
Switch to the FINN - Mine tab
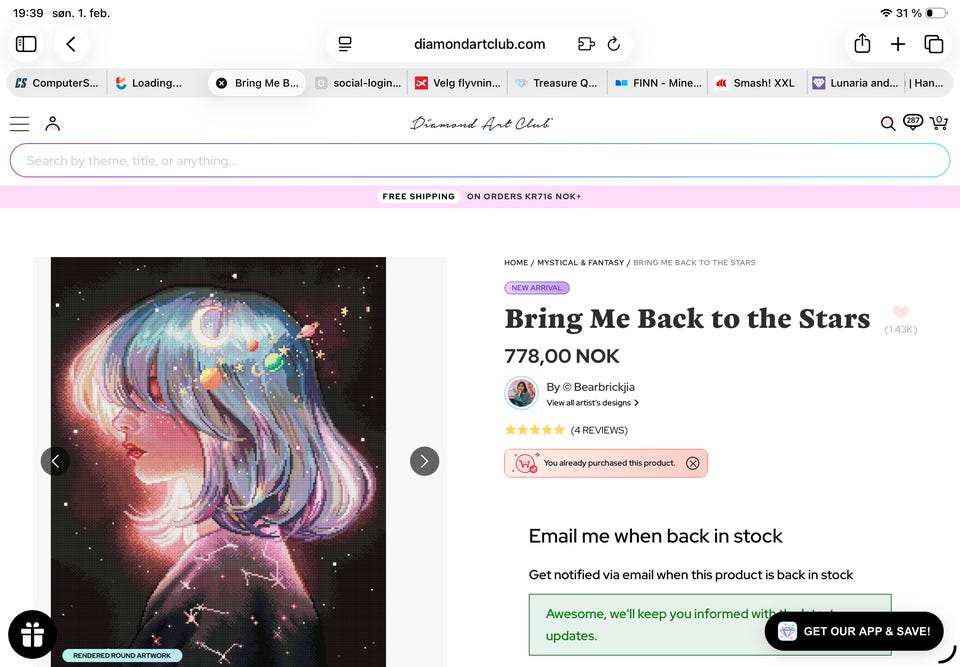(658, 83)
